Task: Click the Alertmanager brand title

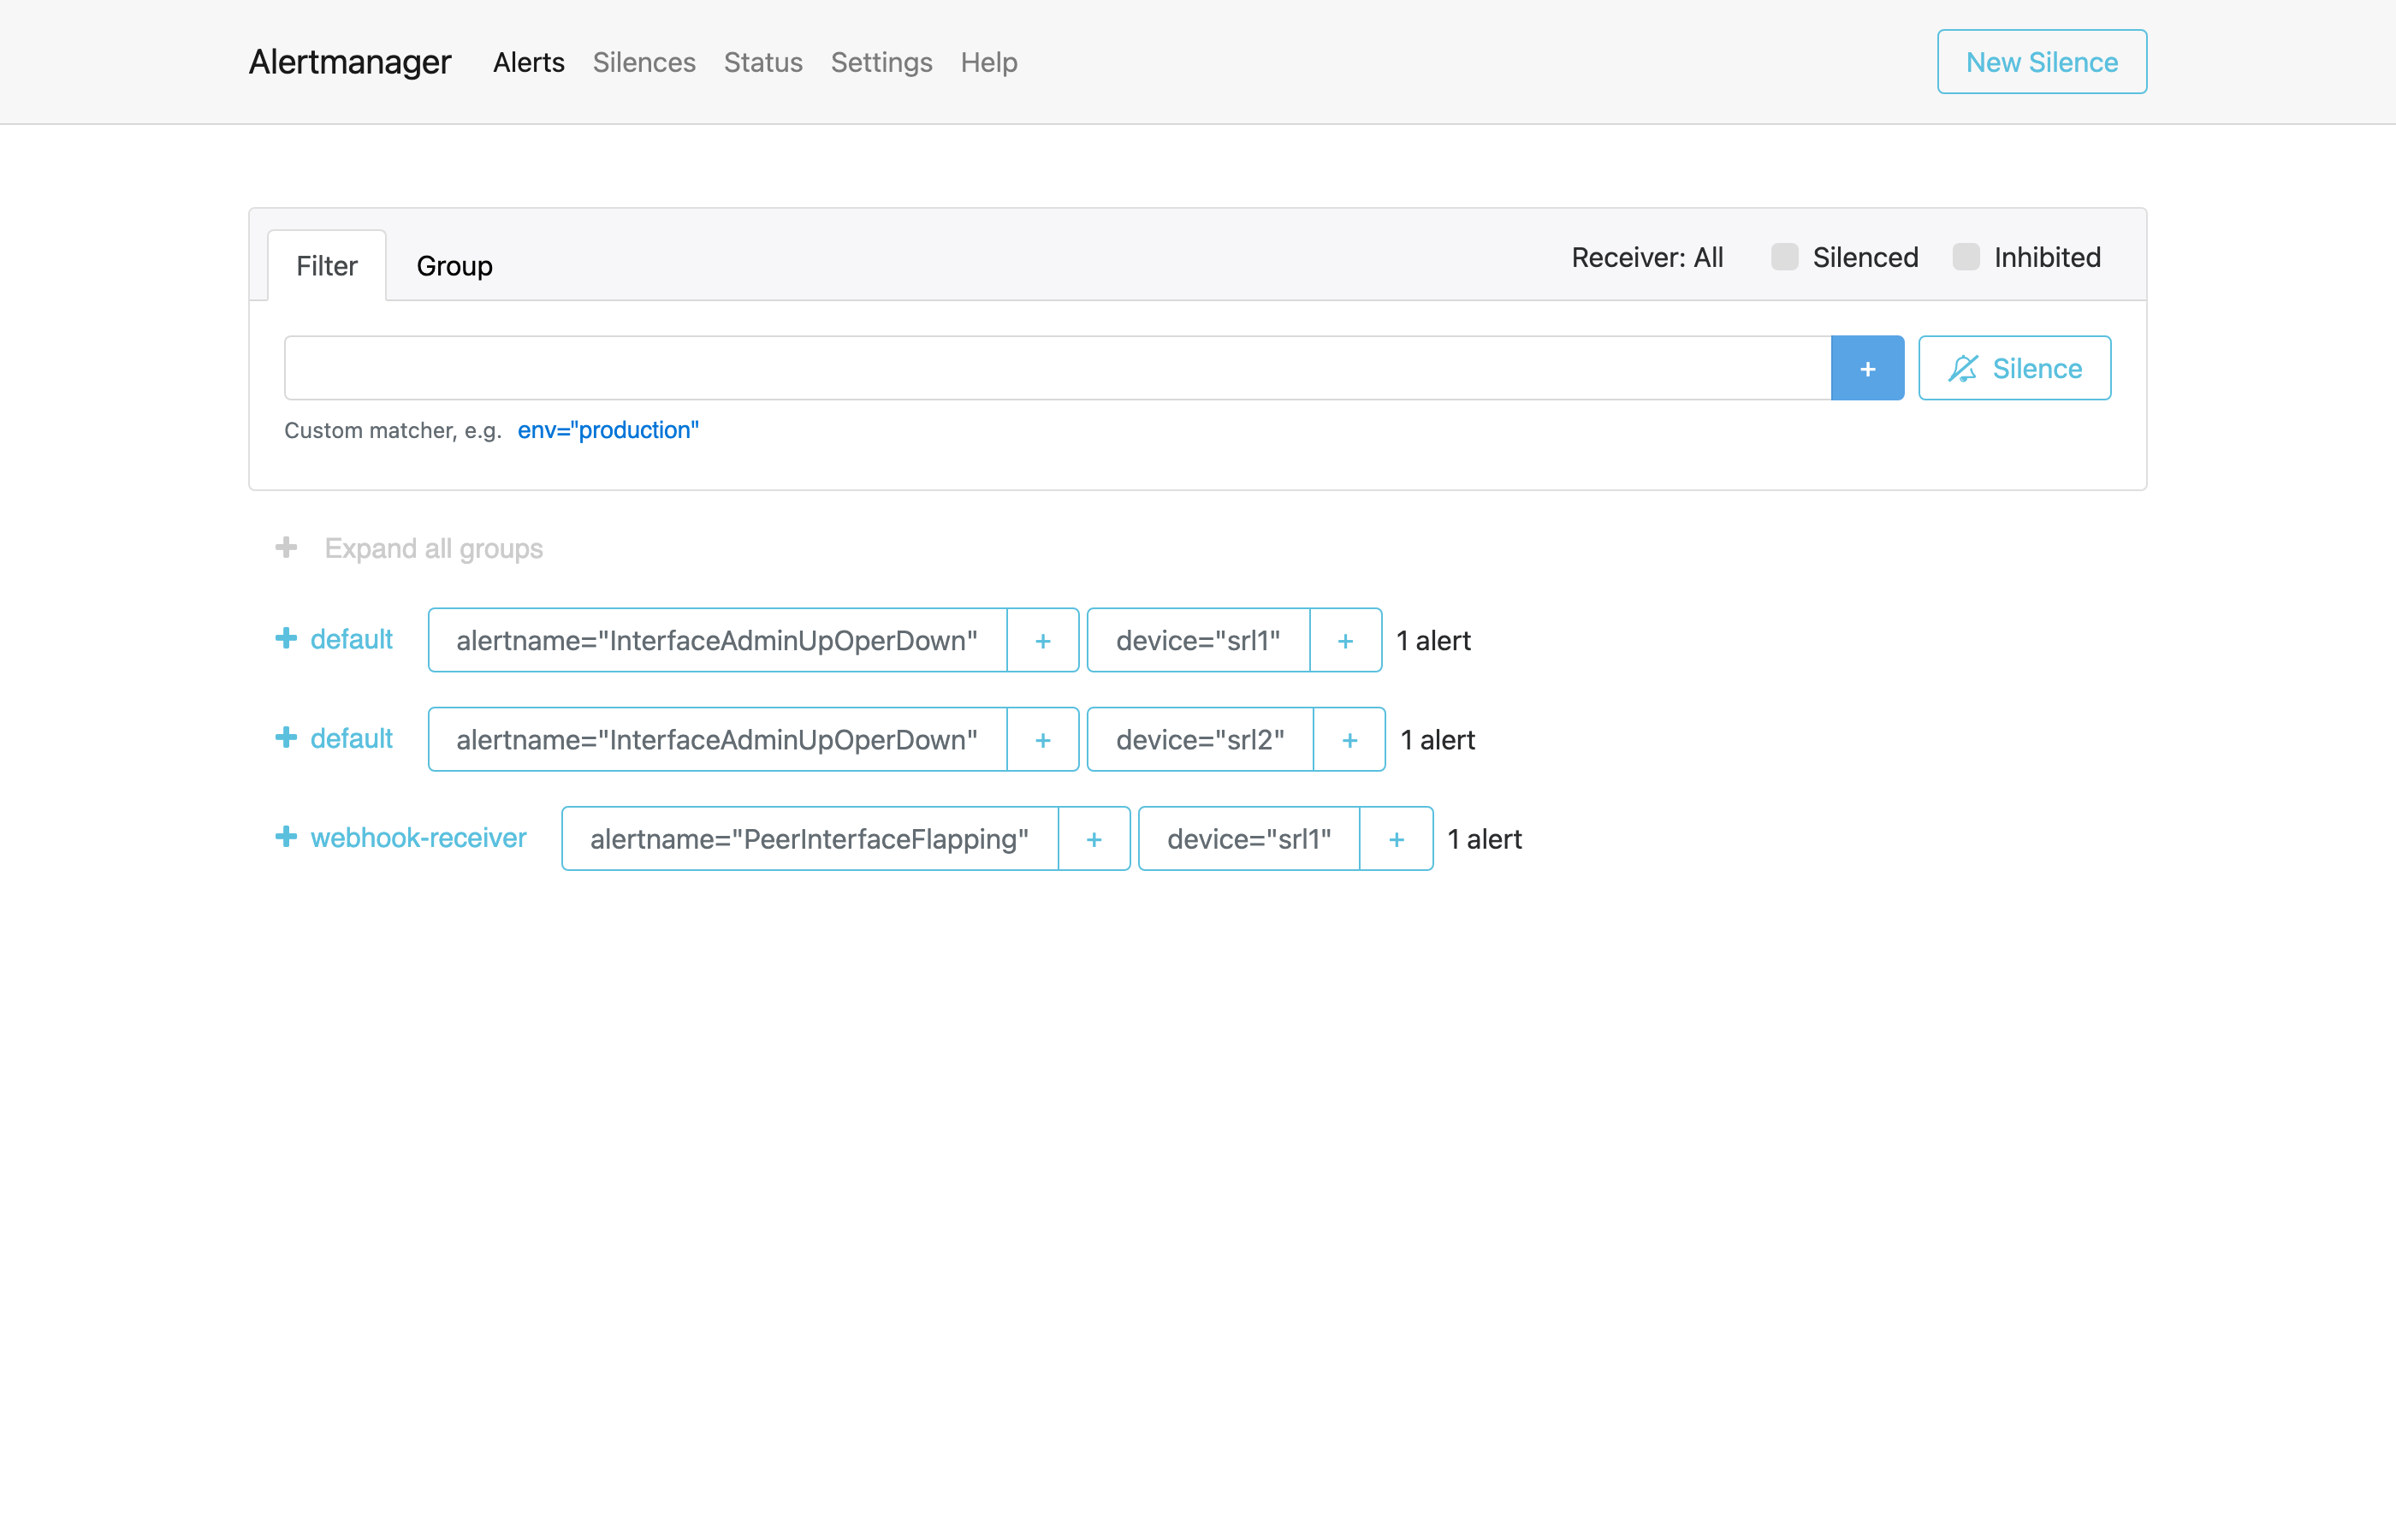Action: click(x=350, y=62)
